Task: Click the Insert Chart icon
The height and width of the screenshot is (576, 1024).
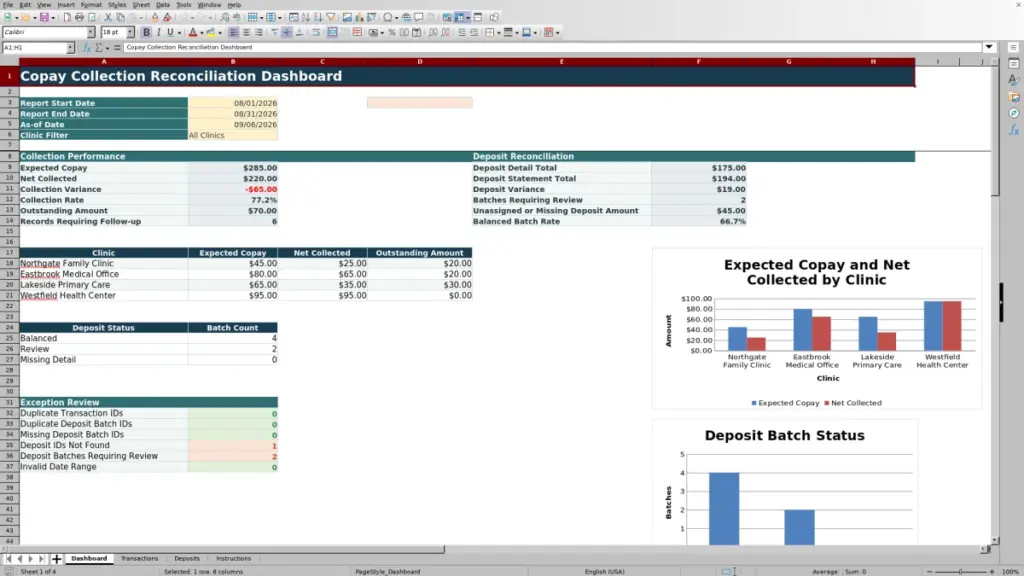Action: (359, 17)
